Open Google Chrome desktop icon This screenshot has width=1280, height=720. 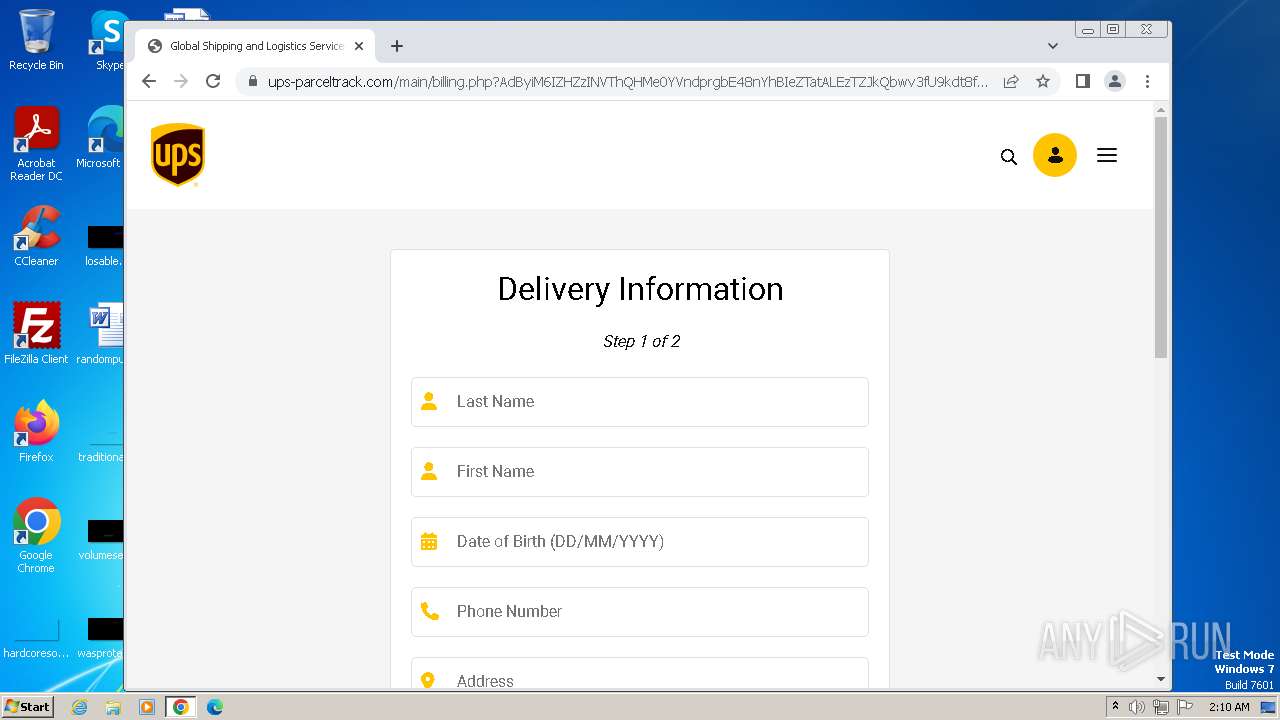point(36,536)
